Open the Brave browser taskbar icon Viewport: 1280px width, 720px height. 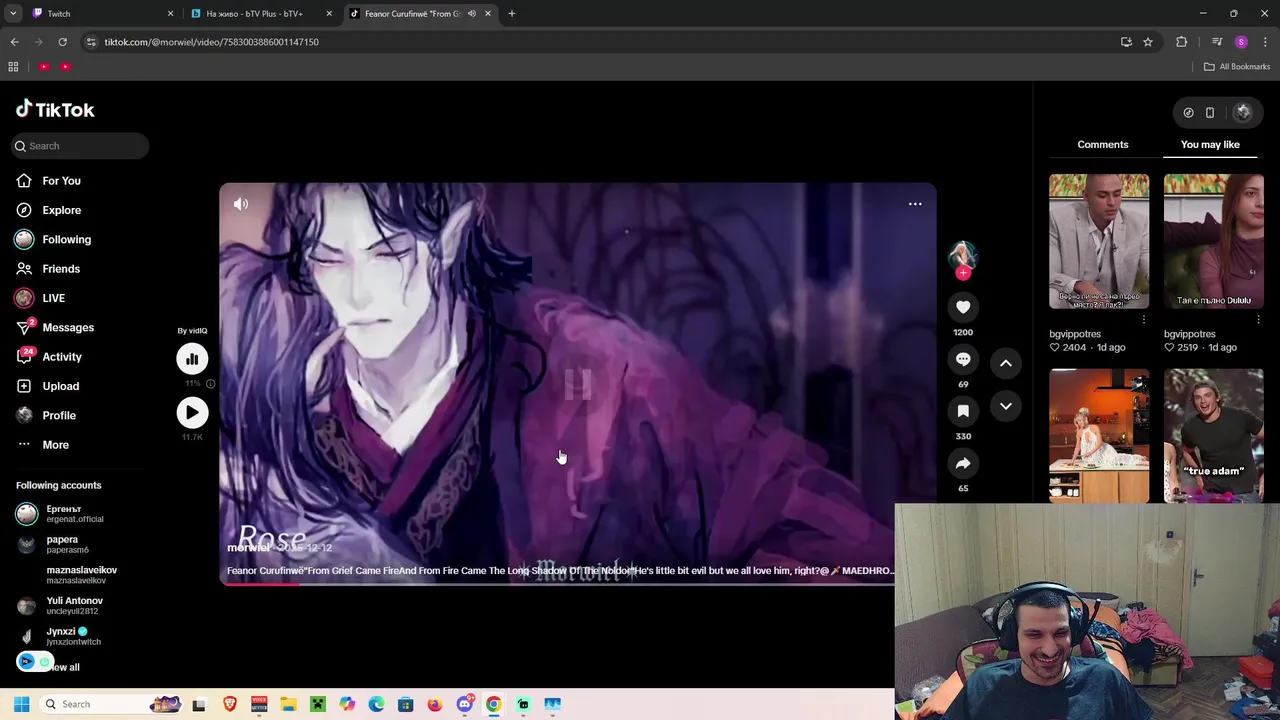click(x=229, y=704)
